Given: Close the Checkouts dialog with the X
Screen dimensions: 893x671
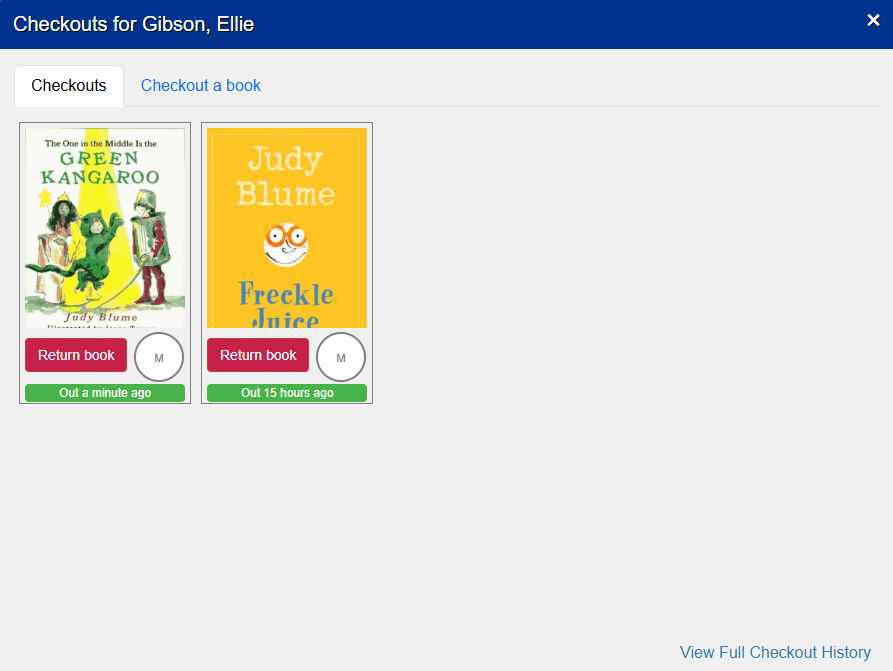Looking at the screenshot, I should tap(873, 21).
